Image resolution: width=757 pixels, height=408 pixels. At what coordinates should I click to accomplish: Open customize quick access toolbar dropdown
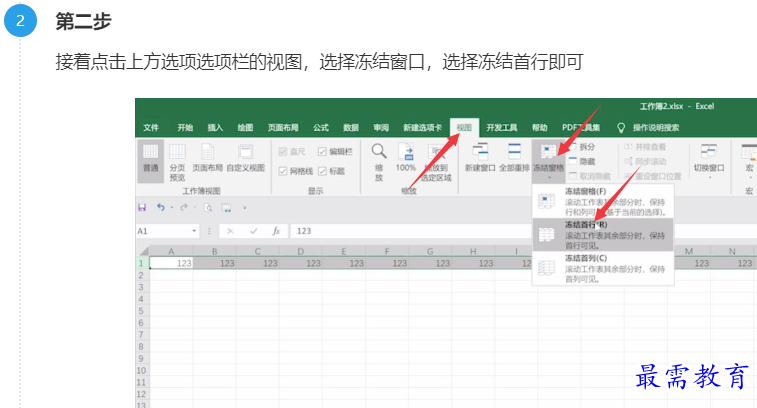(x=244, y=208)
